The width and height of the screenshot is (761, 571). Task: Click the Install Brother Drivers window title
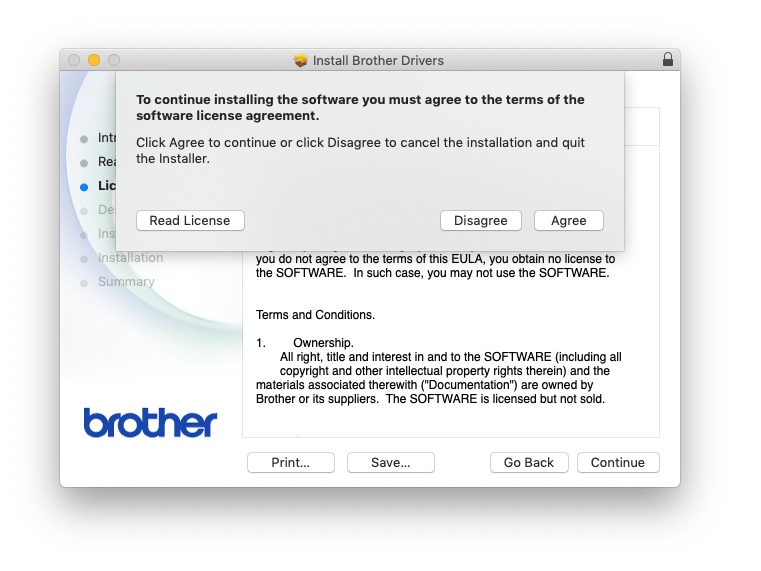pyautogui.click(x=378, y=60)
